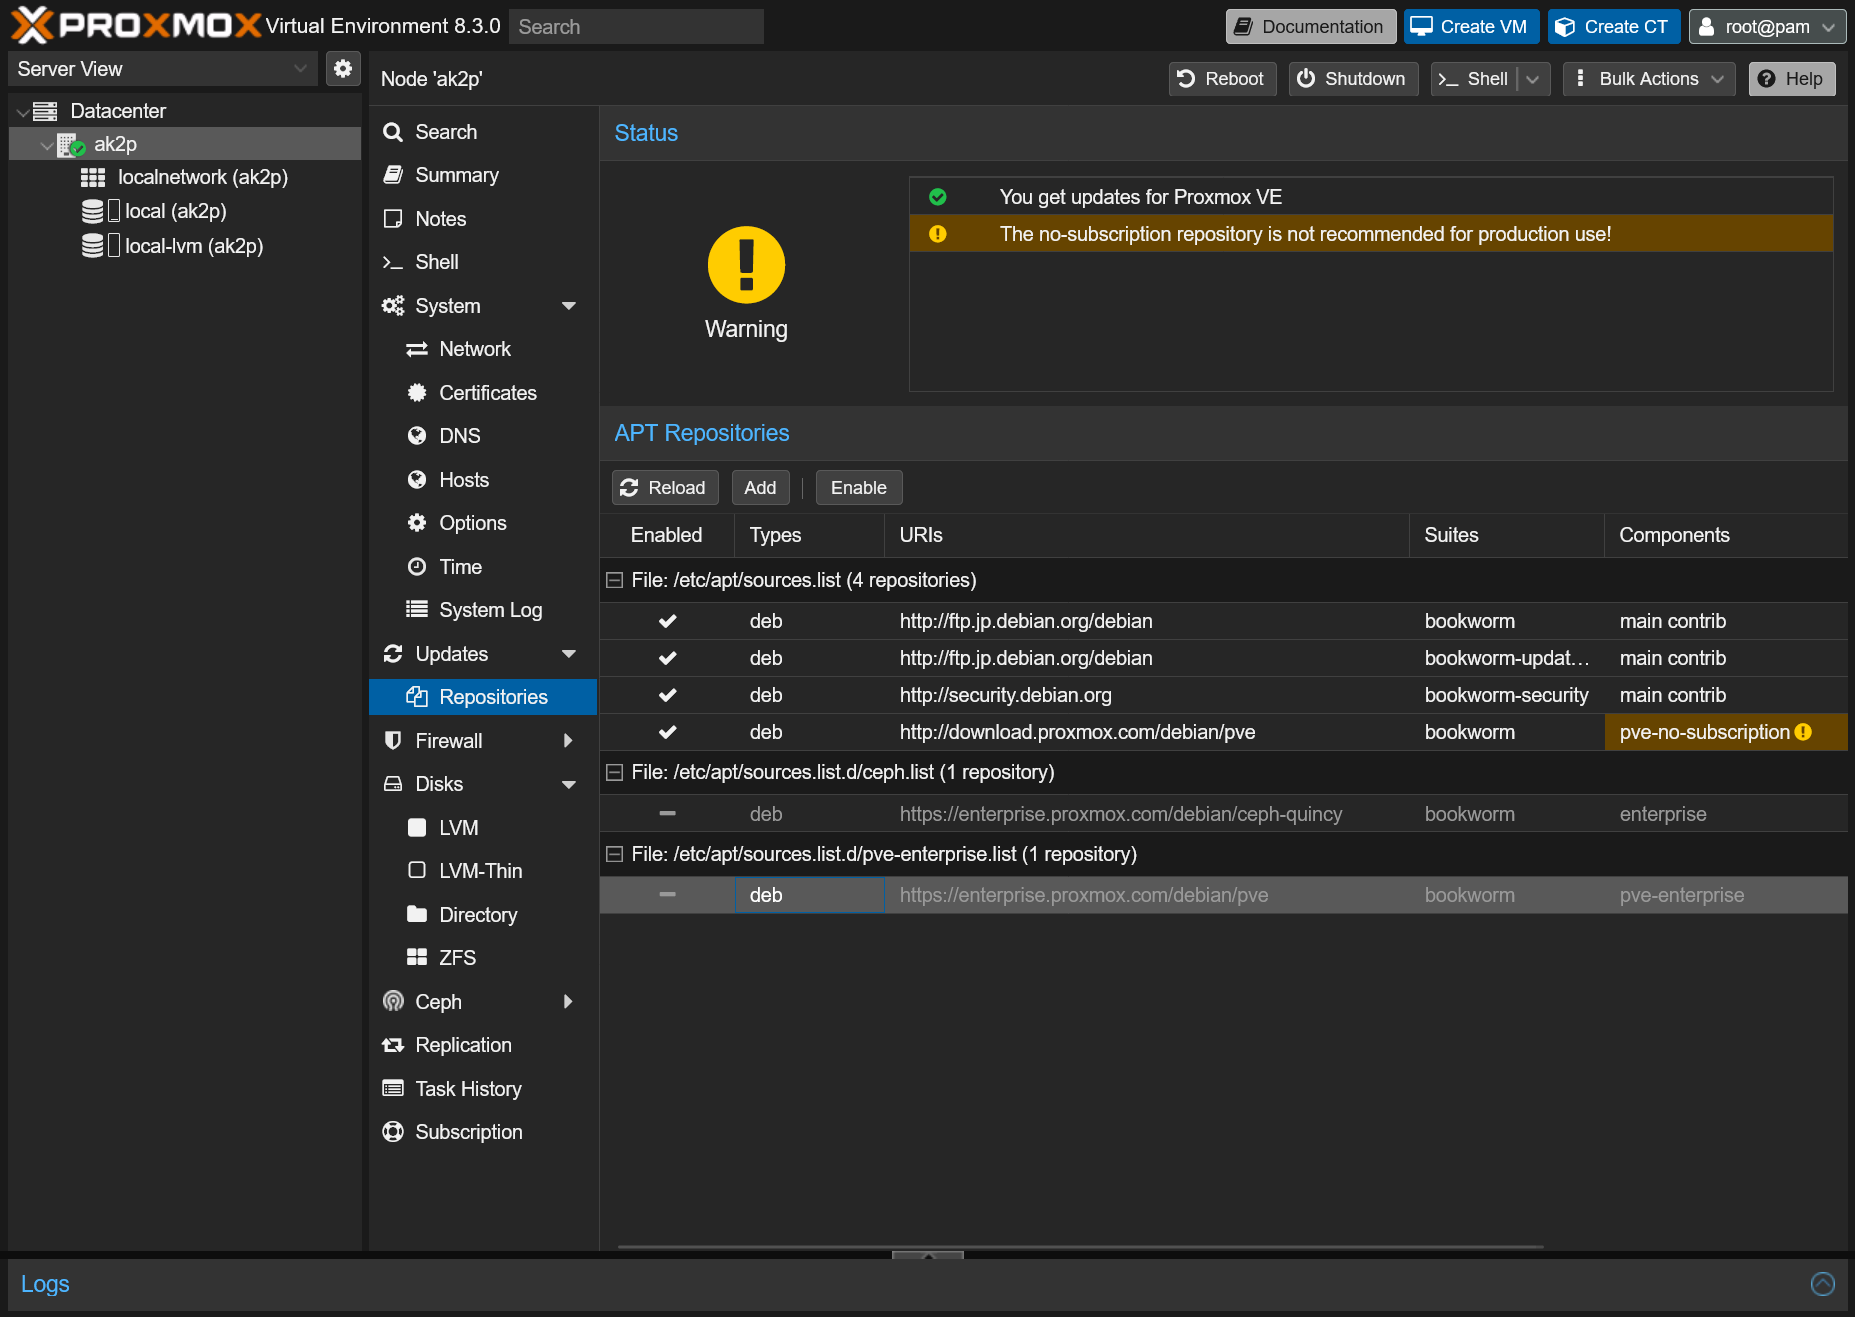Open the Notes menu item
Viewport: 1855px width, 1317px height.
pos(483,219)
